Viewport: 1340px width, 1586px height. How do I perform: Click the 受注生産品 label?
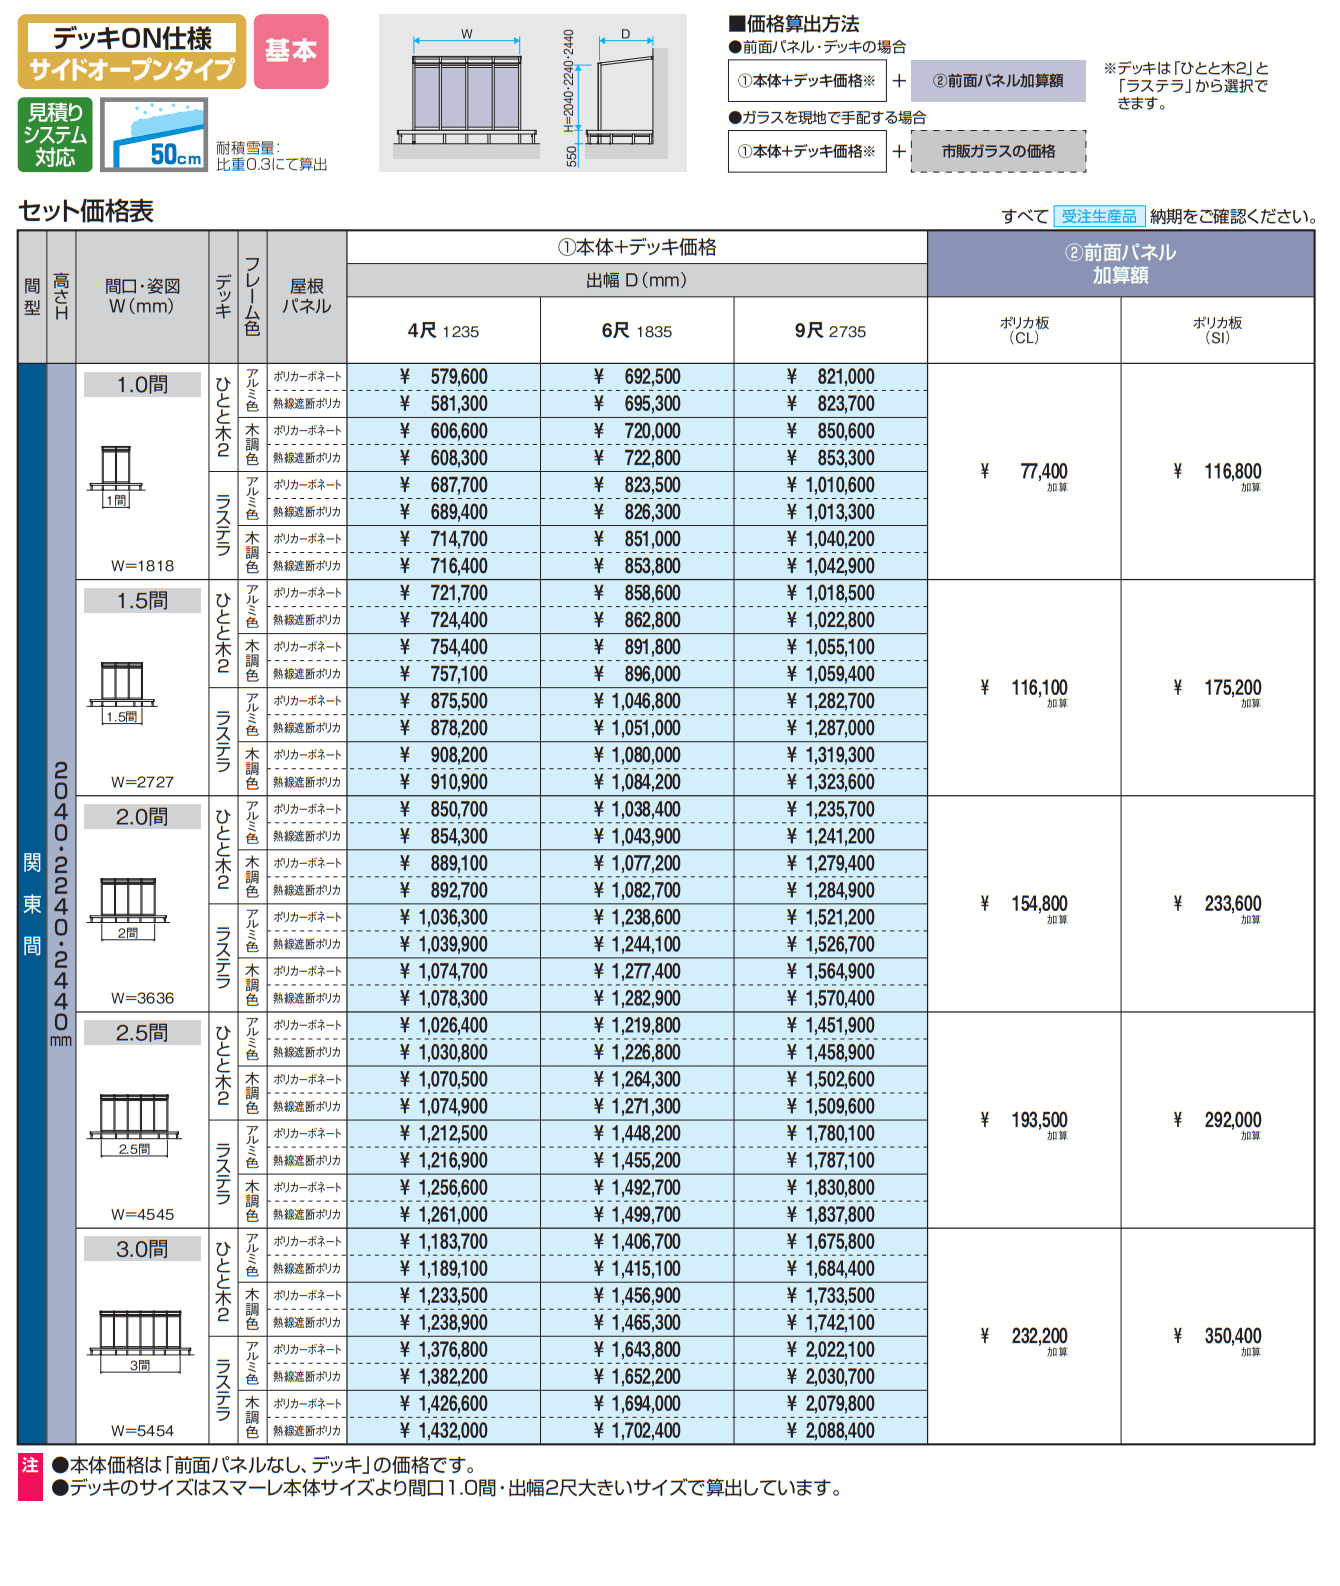[1098, 216]
